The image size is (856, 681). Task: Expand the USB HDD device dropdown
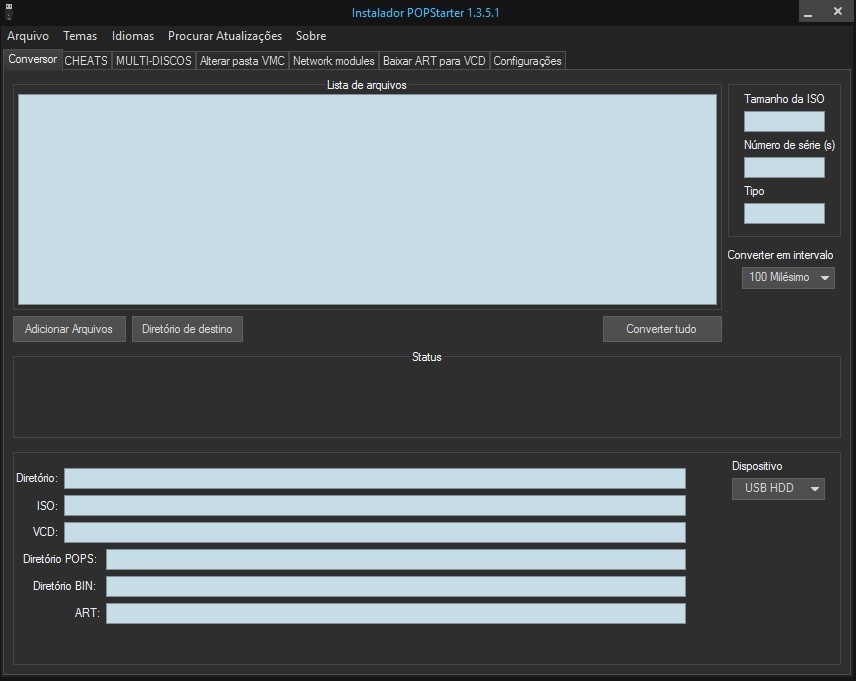coord(778,488)
